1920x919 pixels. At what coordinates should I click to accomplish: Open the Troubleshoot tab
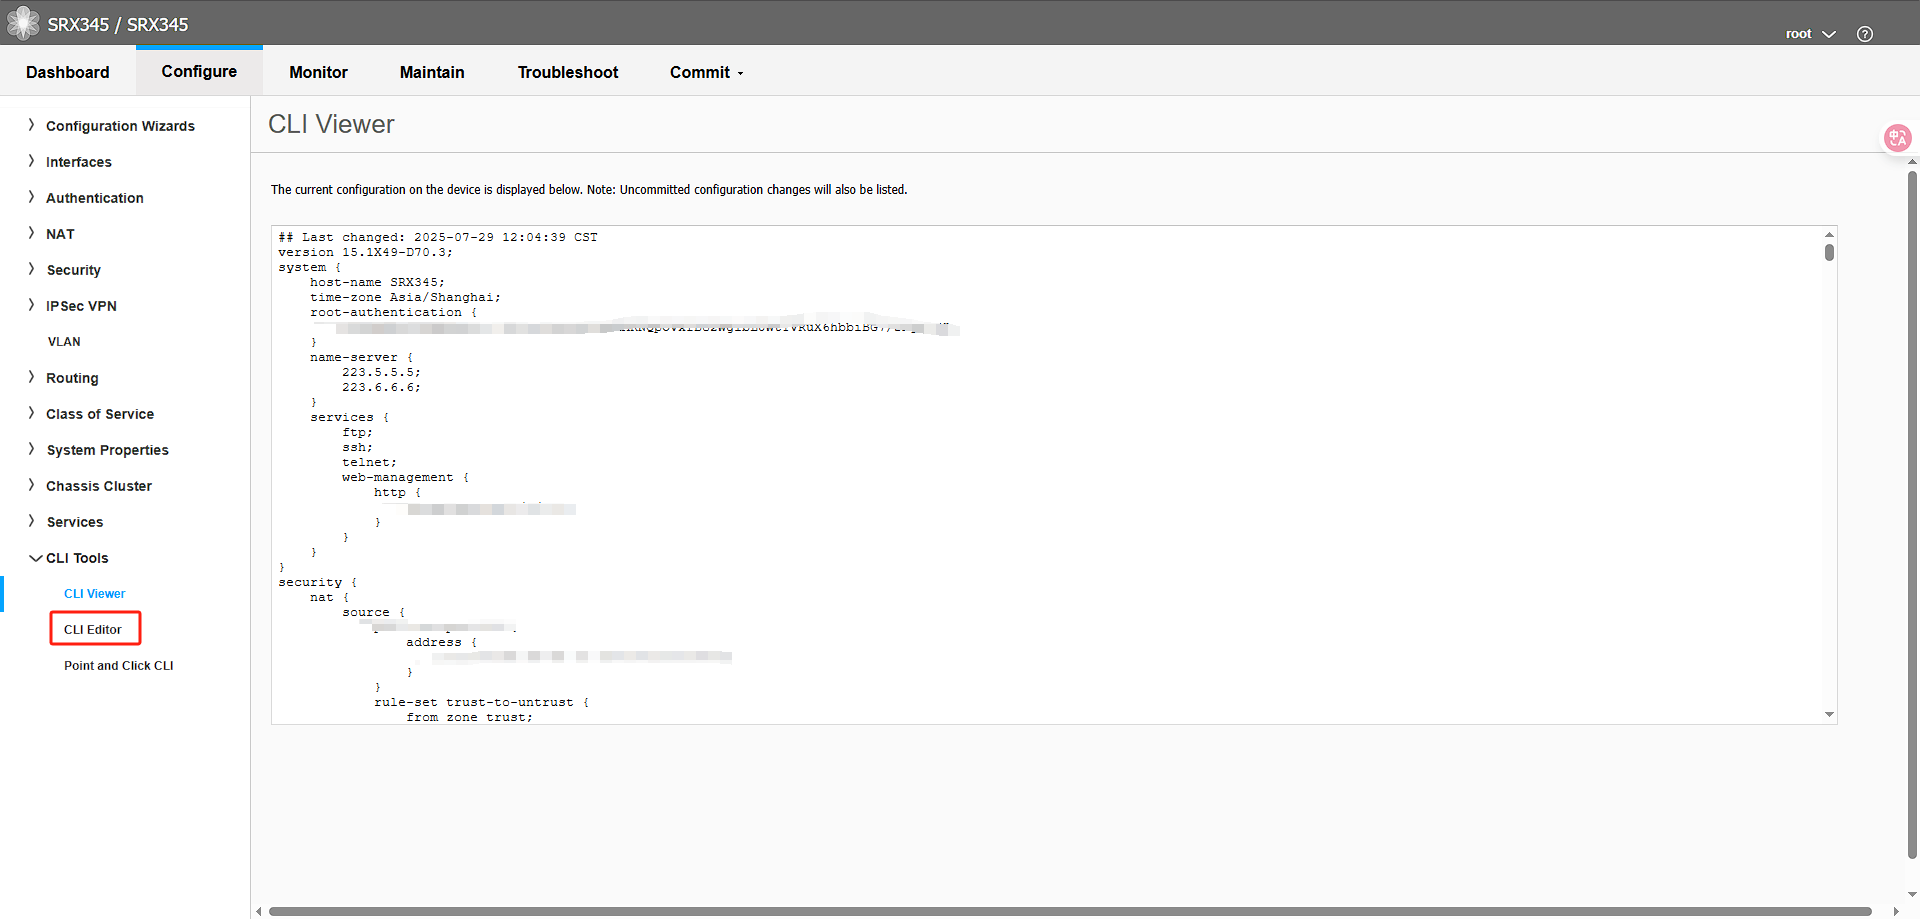[x=567, y=72]
